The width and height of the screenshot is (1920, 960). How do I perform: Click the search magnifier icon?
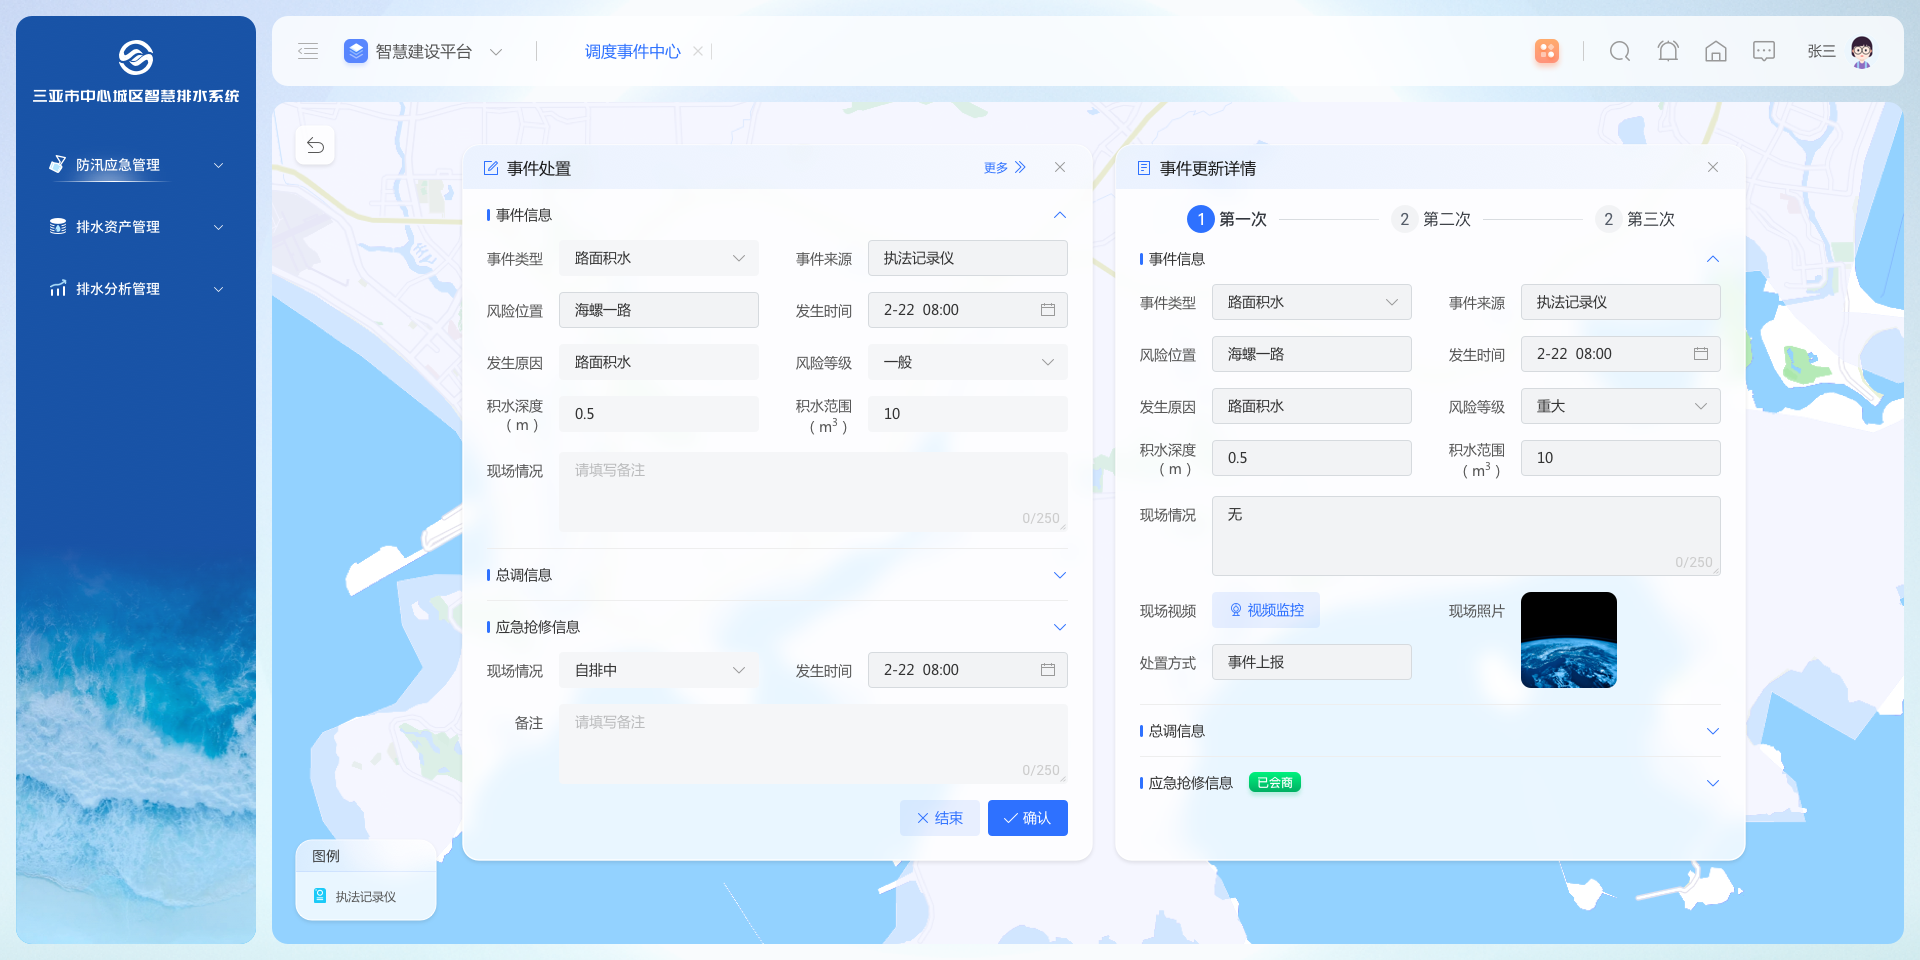click(x=1620, y=51)
